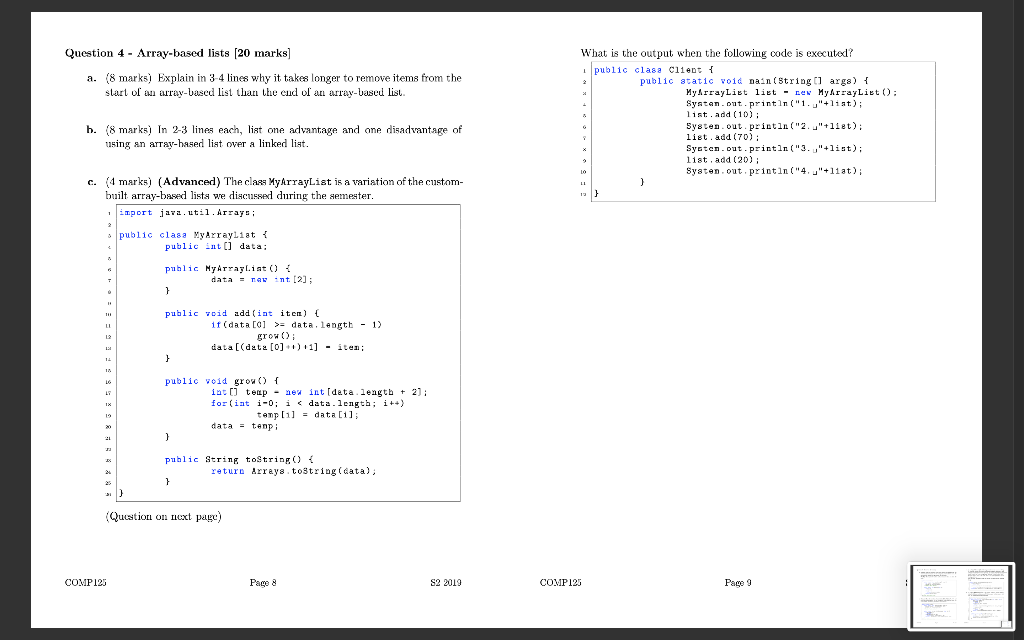
Task: Click the code line 'data = temp;'
Action: [x=245, y=425]
